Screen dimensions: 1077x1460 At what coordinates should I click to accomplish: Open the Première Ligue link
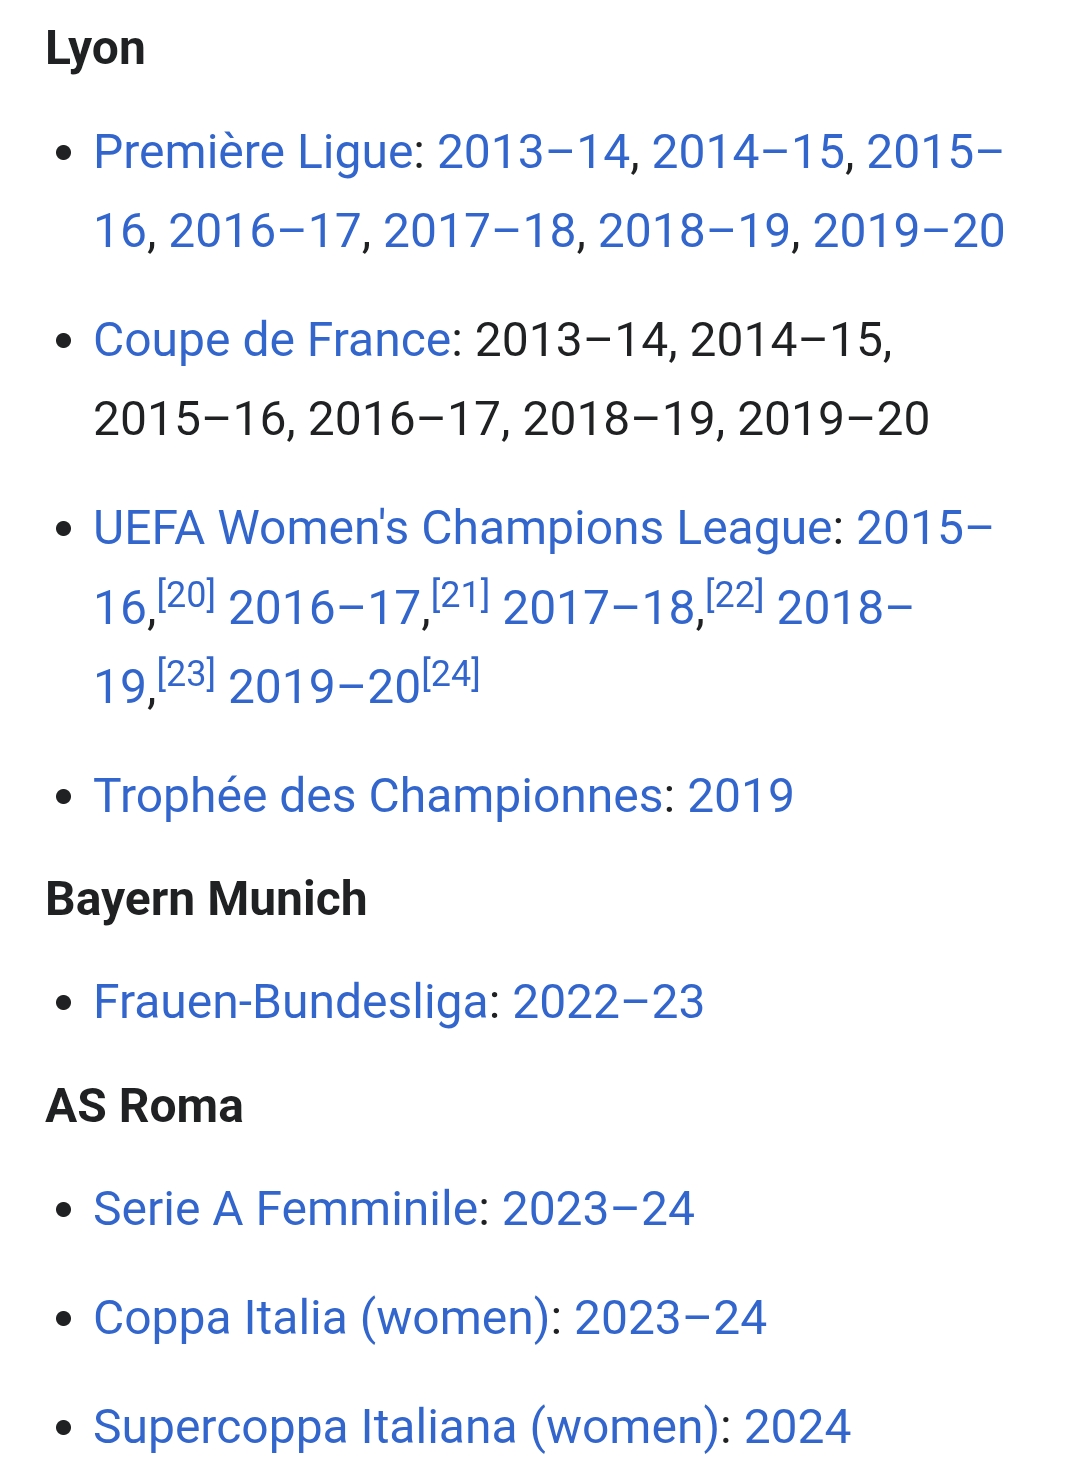(253, 153)
